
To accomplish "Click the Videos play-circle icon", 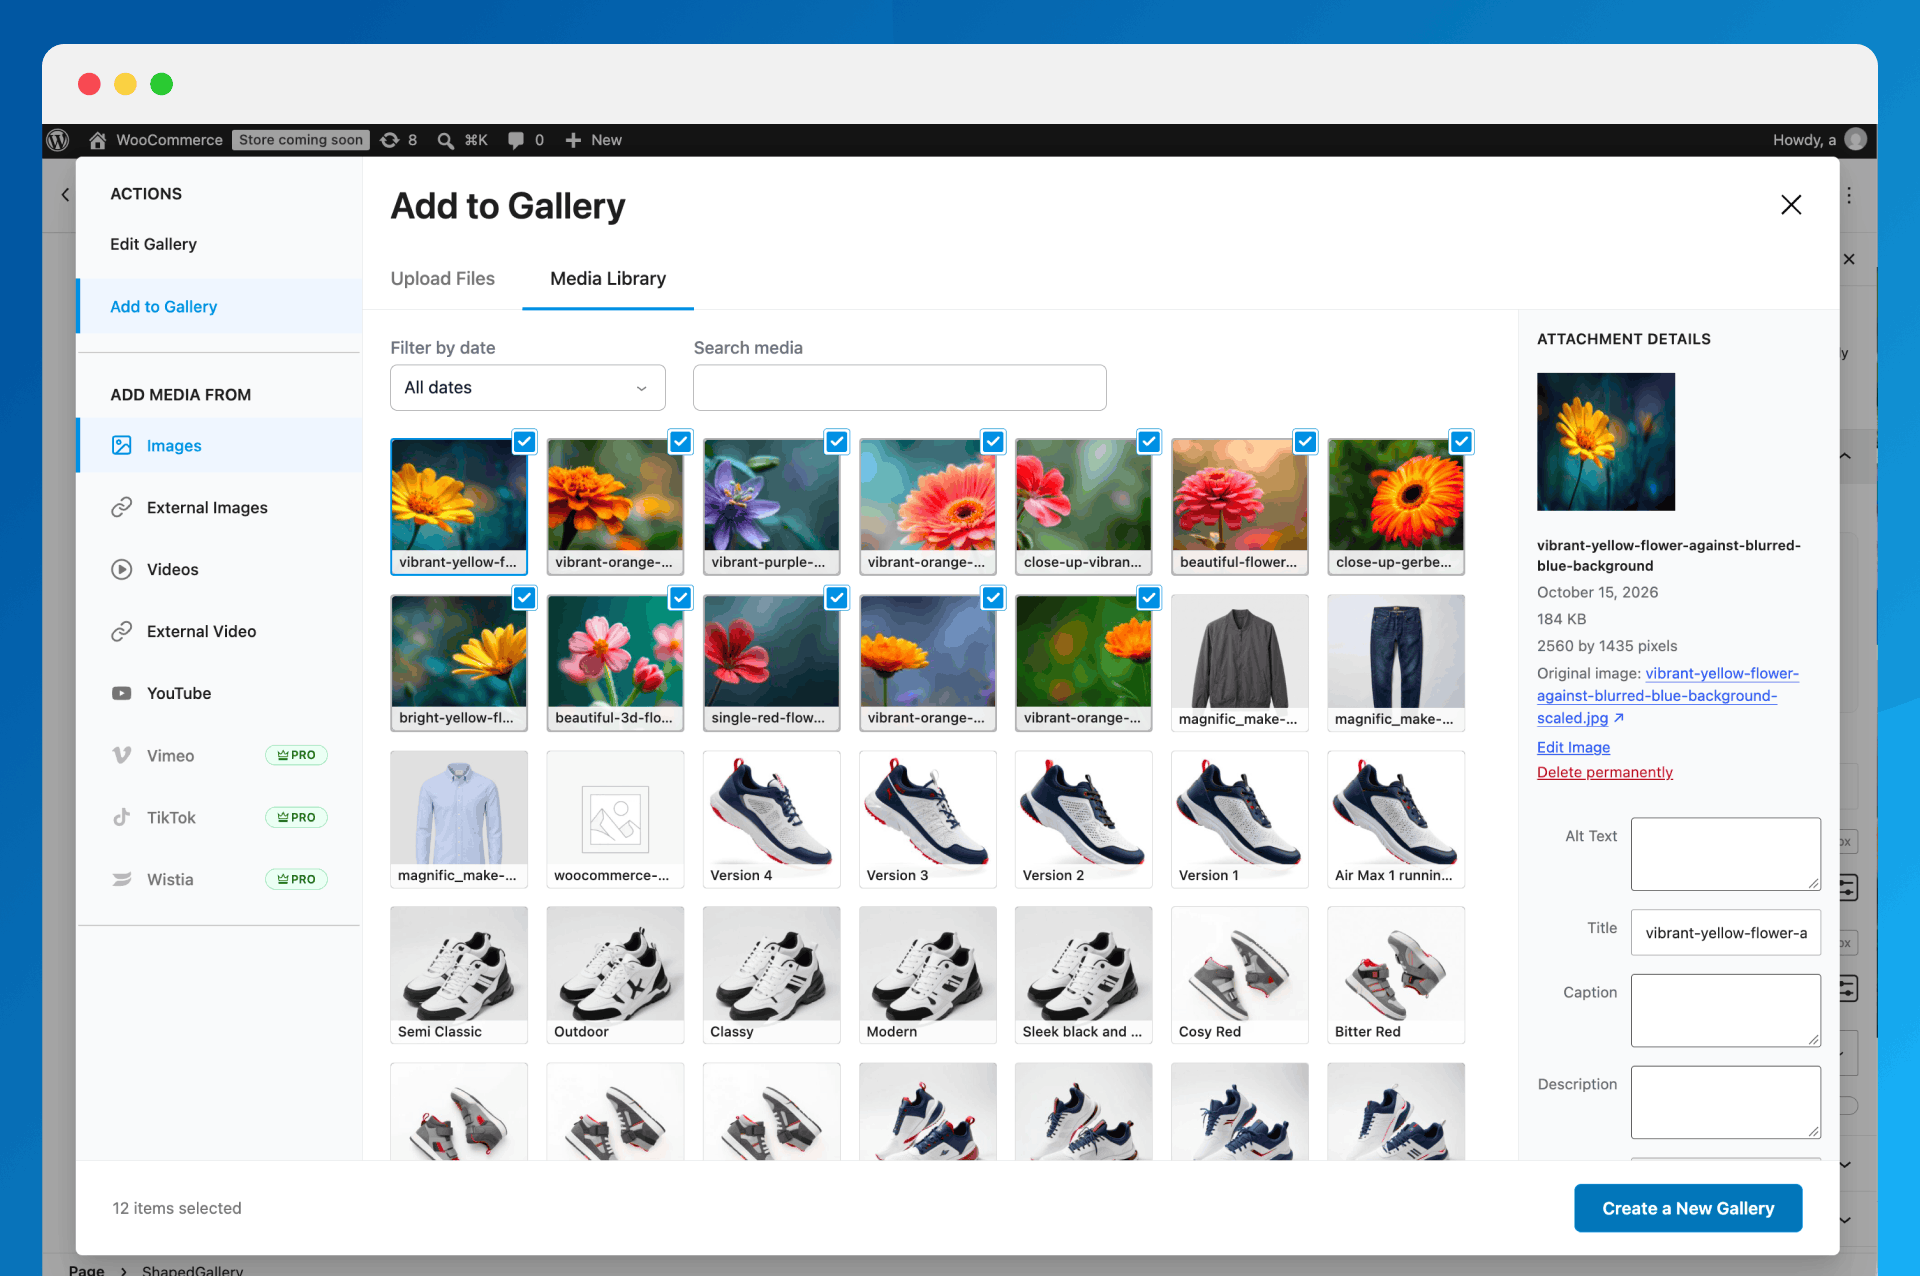I will pos(122,569).
